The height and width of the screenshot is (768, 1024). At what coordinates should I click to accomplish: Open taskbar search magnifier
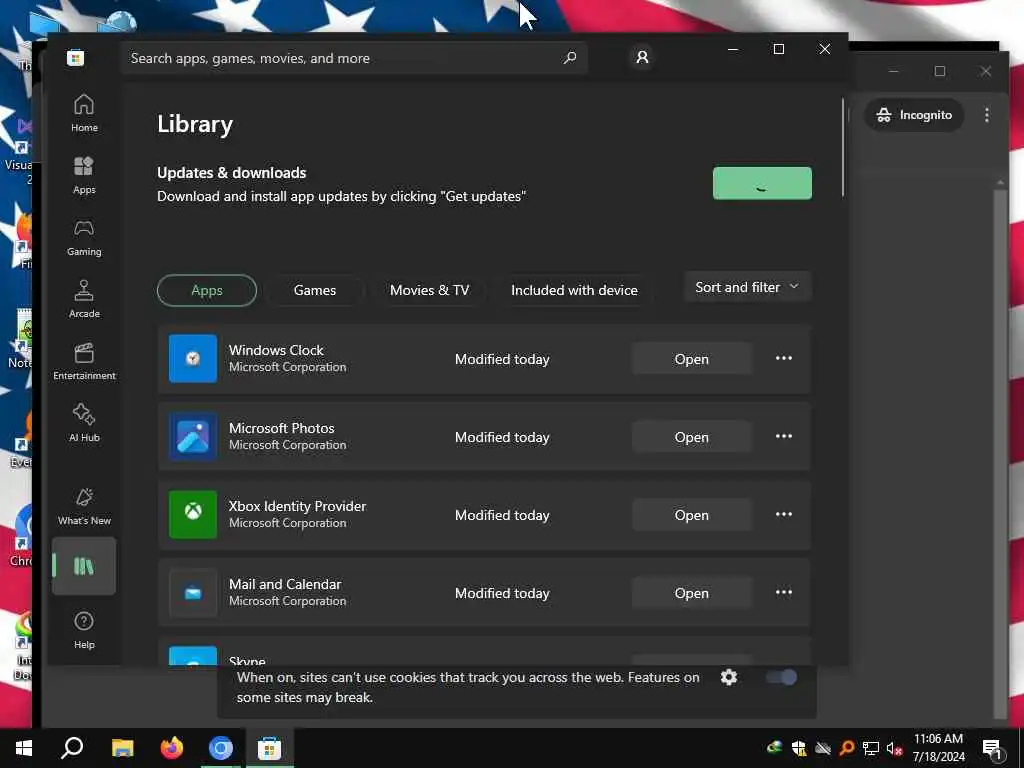coord(72,748)
